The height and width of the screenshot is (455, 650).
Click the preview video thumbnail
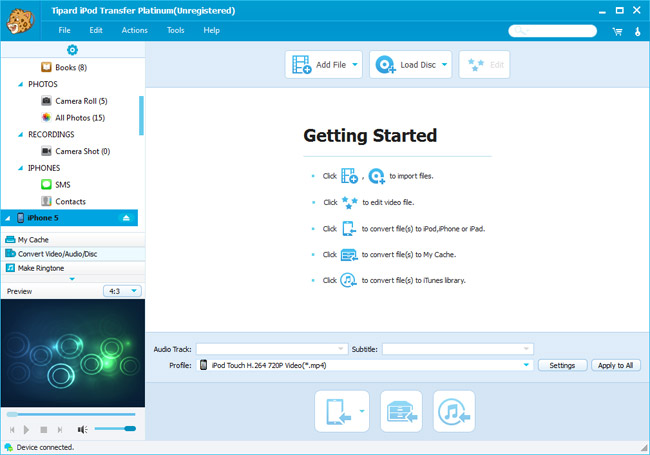tap(73, 353)
